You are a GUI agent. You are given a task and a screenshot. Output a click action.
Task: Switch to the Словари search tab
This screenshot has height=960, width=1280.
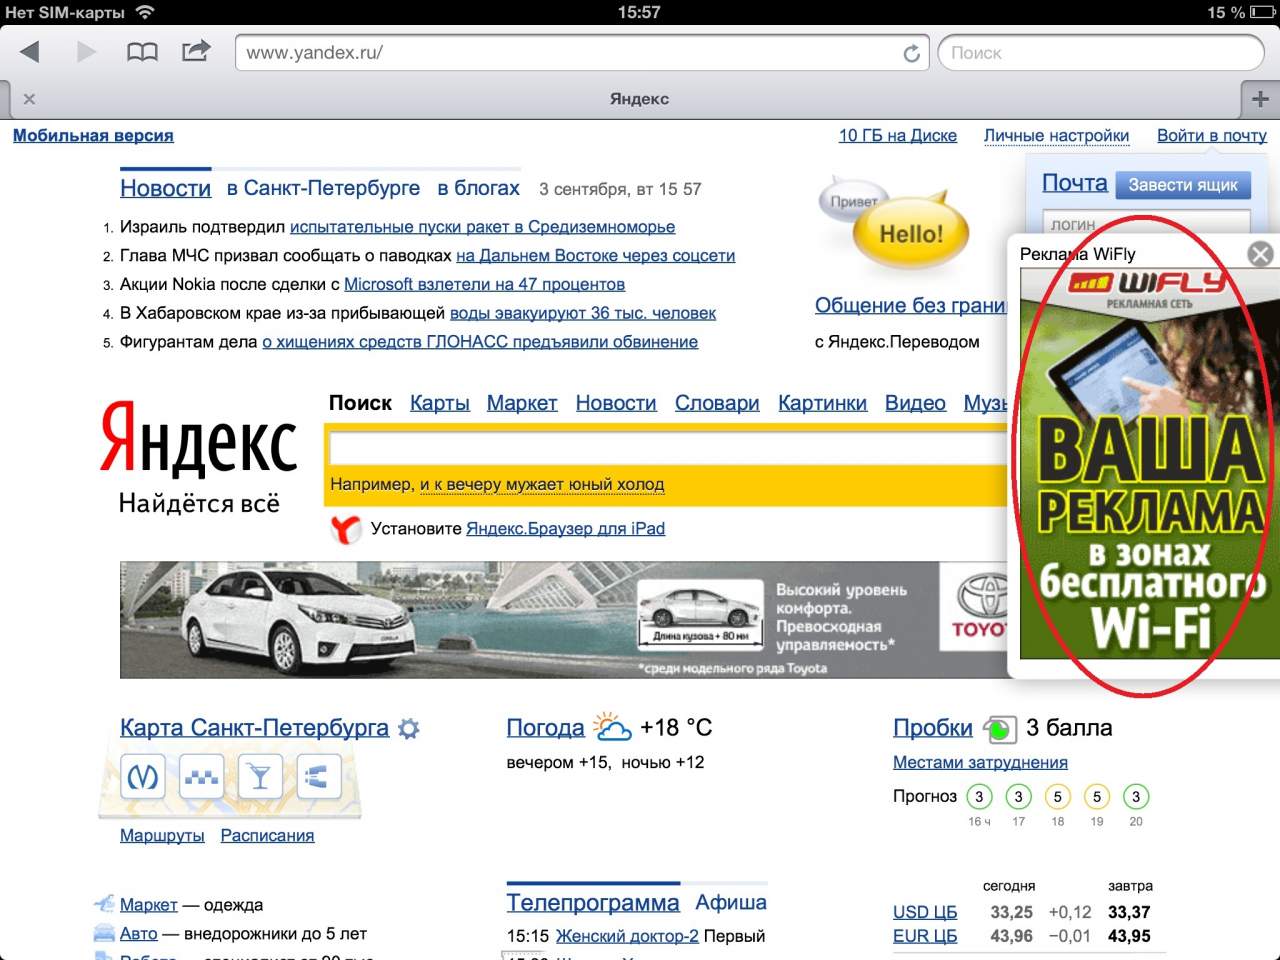coord(717,403)
